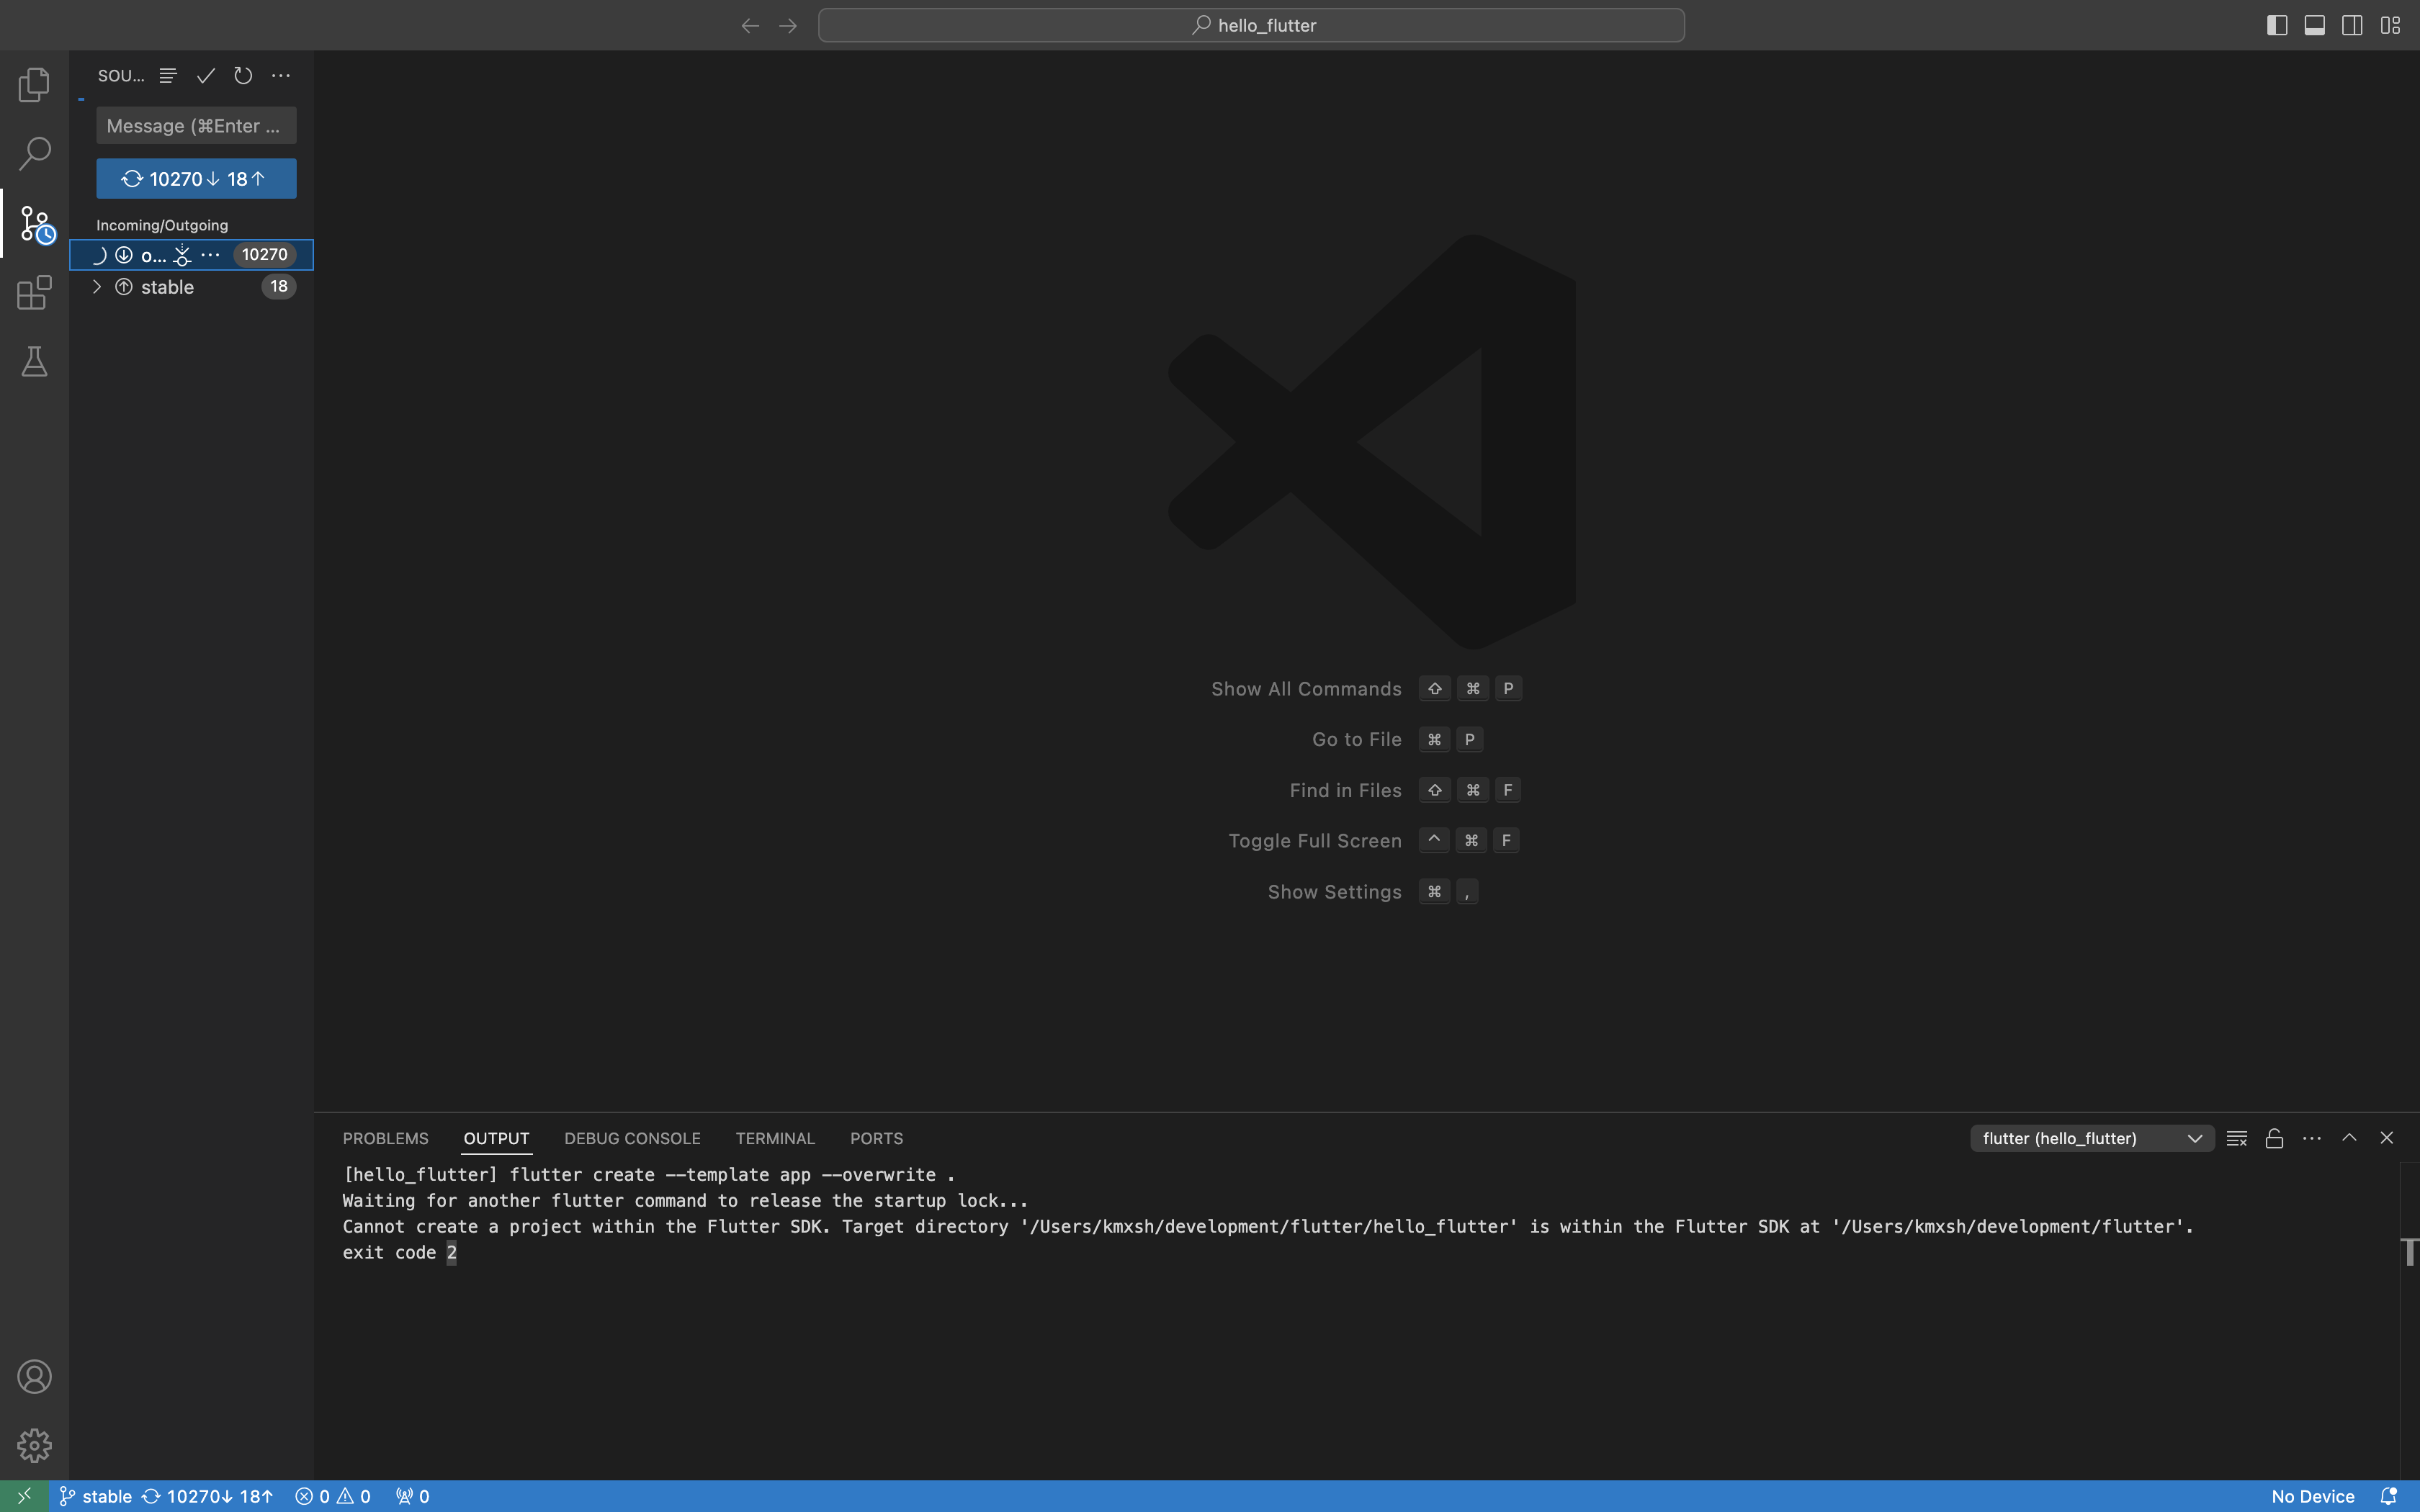Open the flutter (hello_flutter) output channel dropdown

[x=2092, y=1138]
